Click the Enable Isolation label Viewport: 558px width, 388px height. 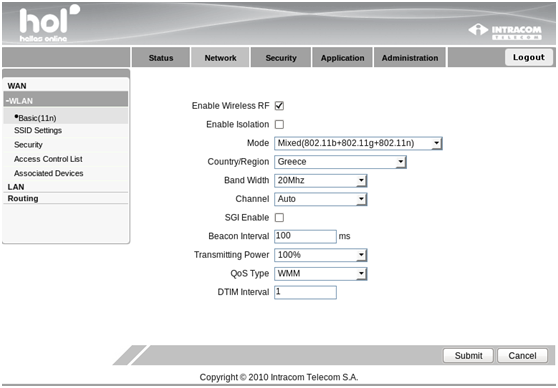point(237,124)
